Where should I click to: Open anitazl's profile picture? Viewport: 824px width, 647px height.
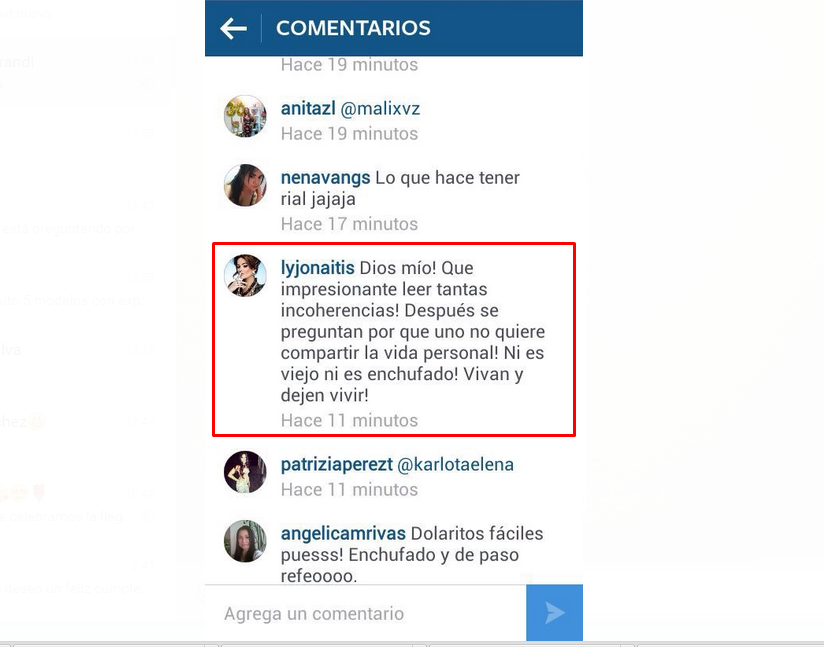(x=245, y=116)
